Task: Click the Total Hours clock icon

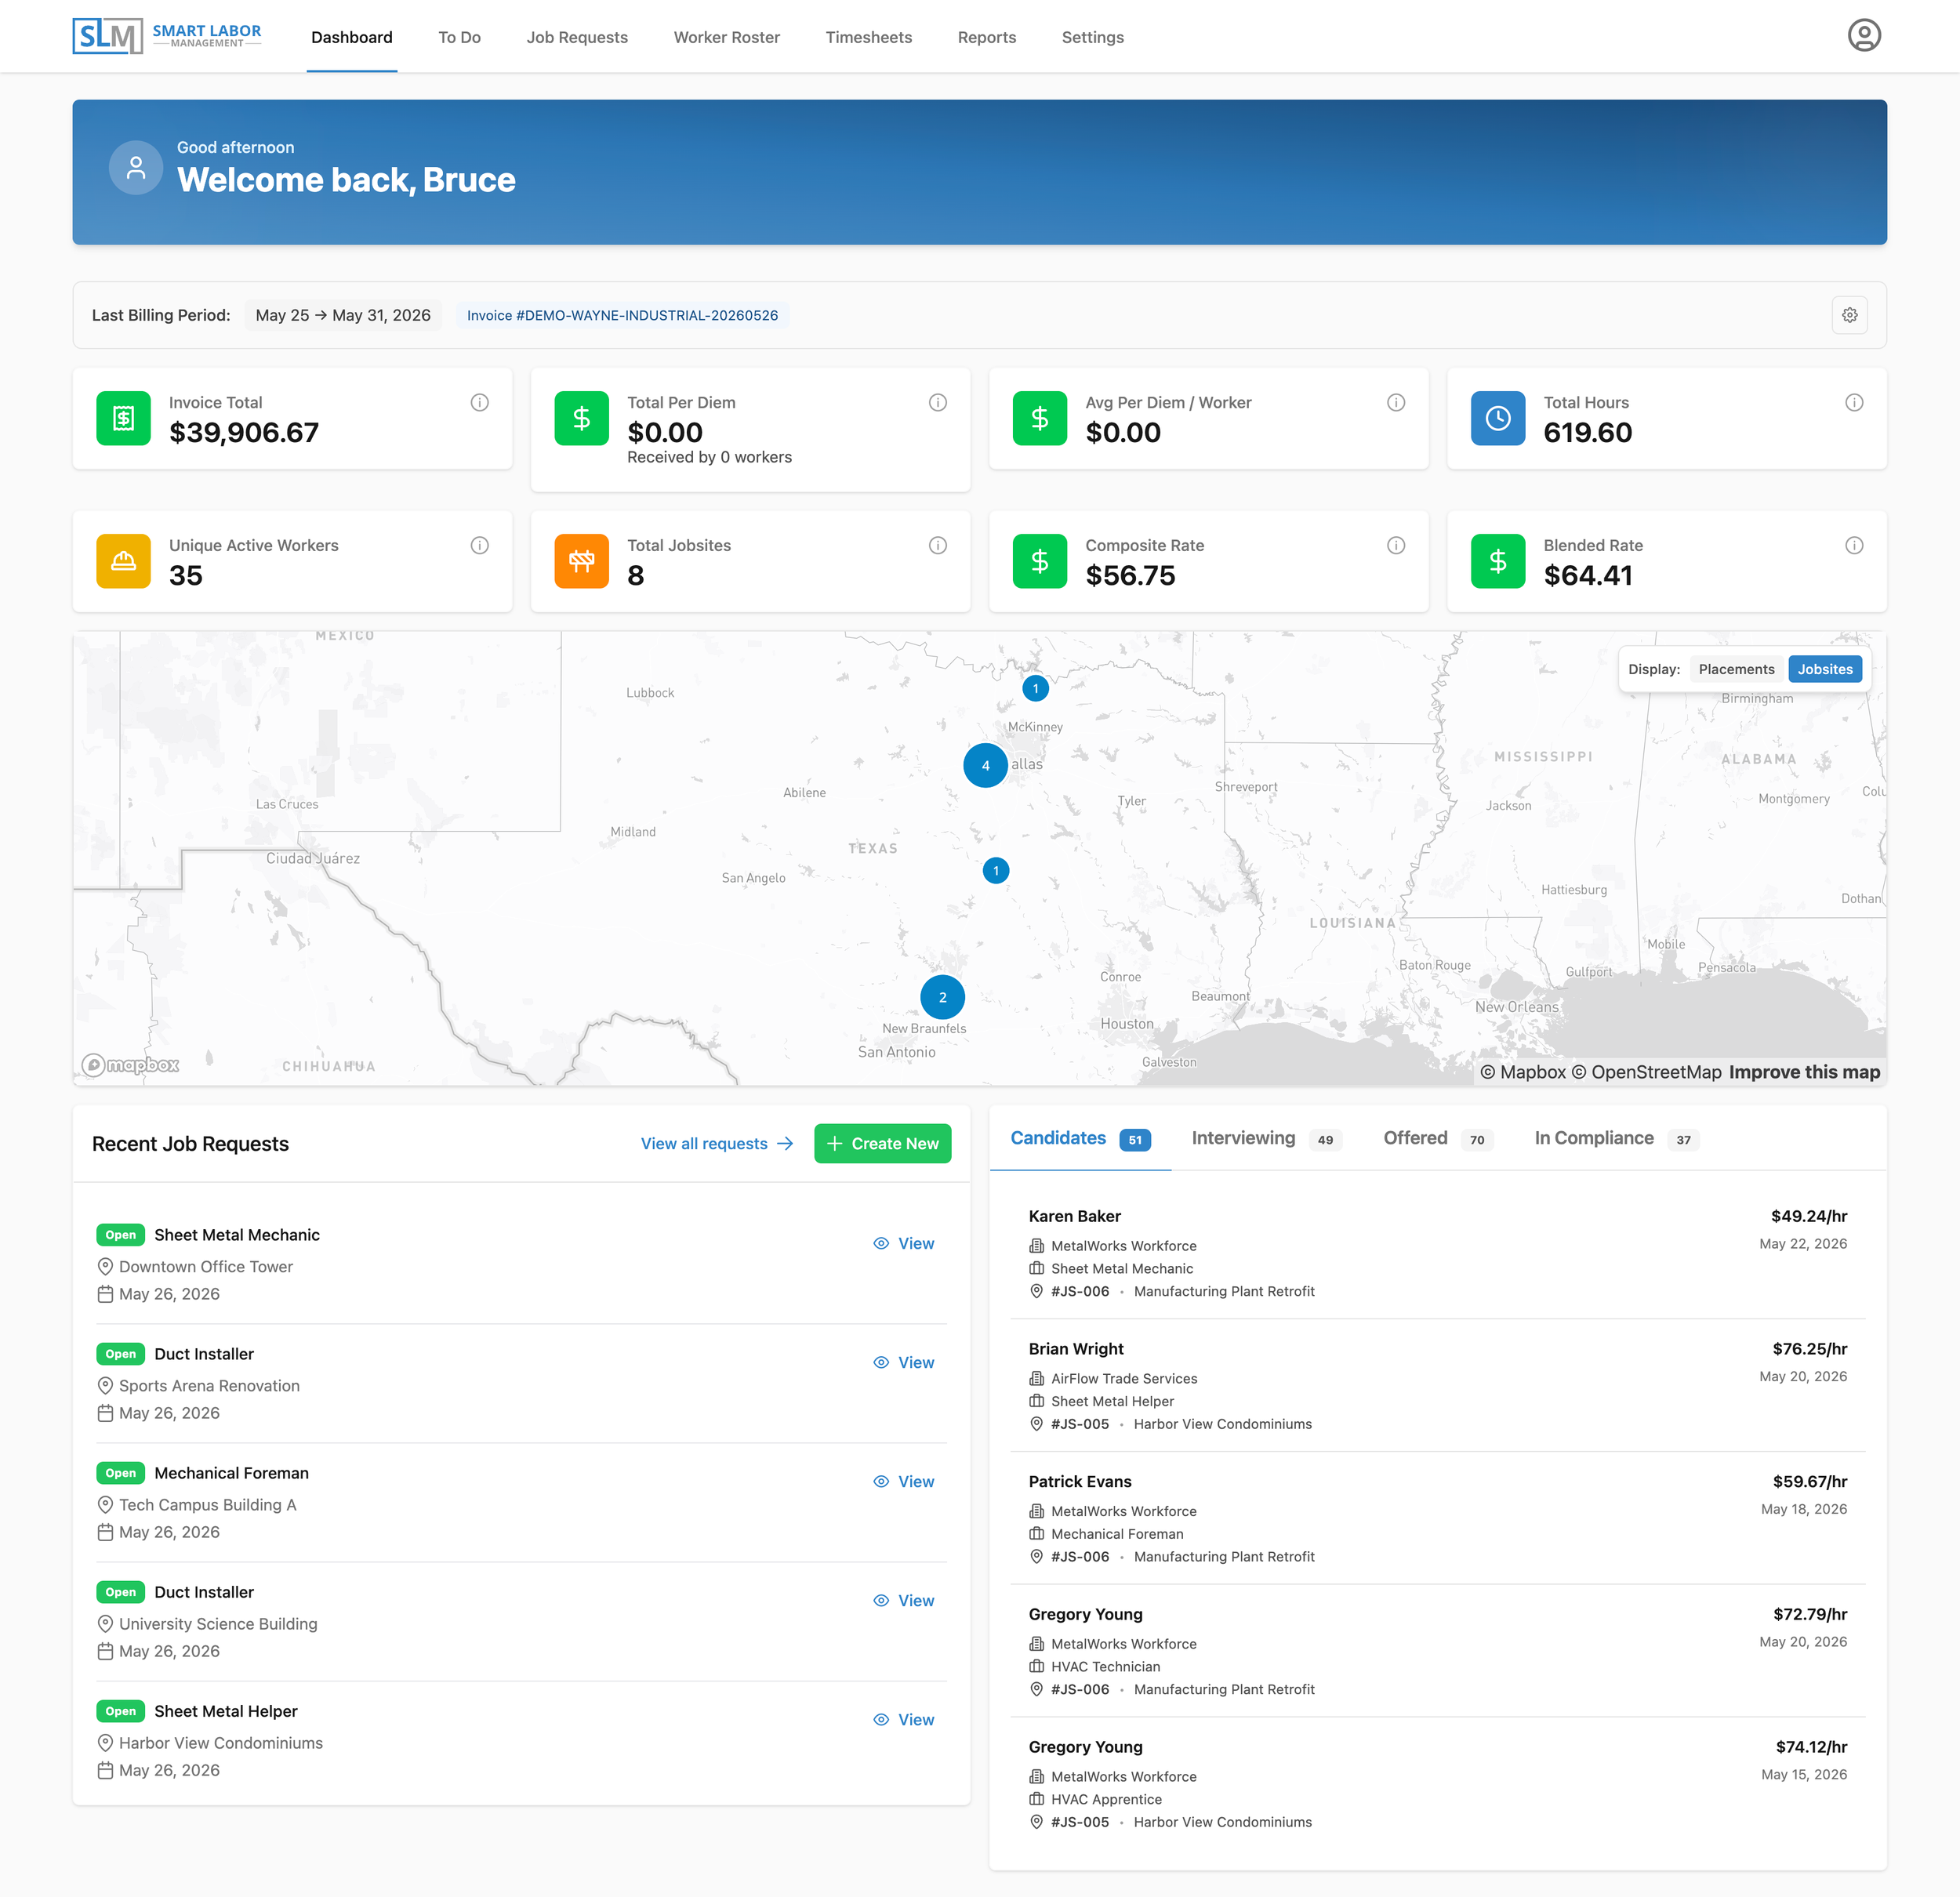Action: click(x=1497, y=418)
